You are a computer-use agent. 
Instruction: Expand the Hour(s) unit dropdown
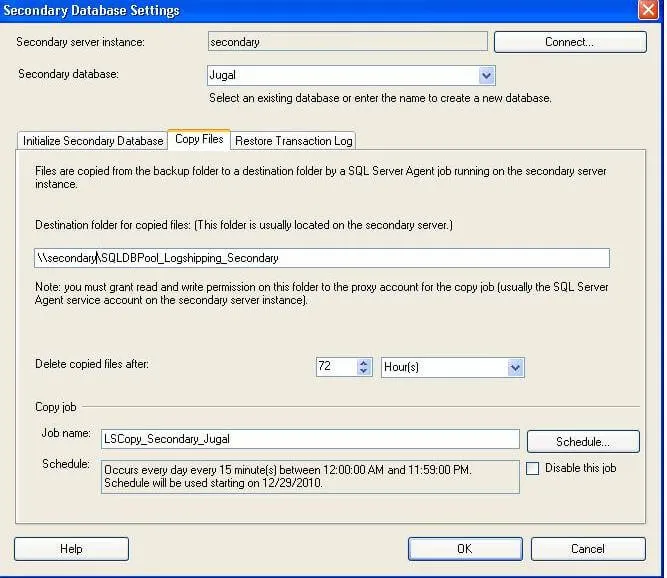(x=515, y=367)
